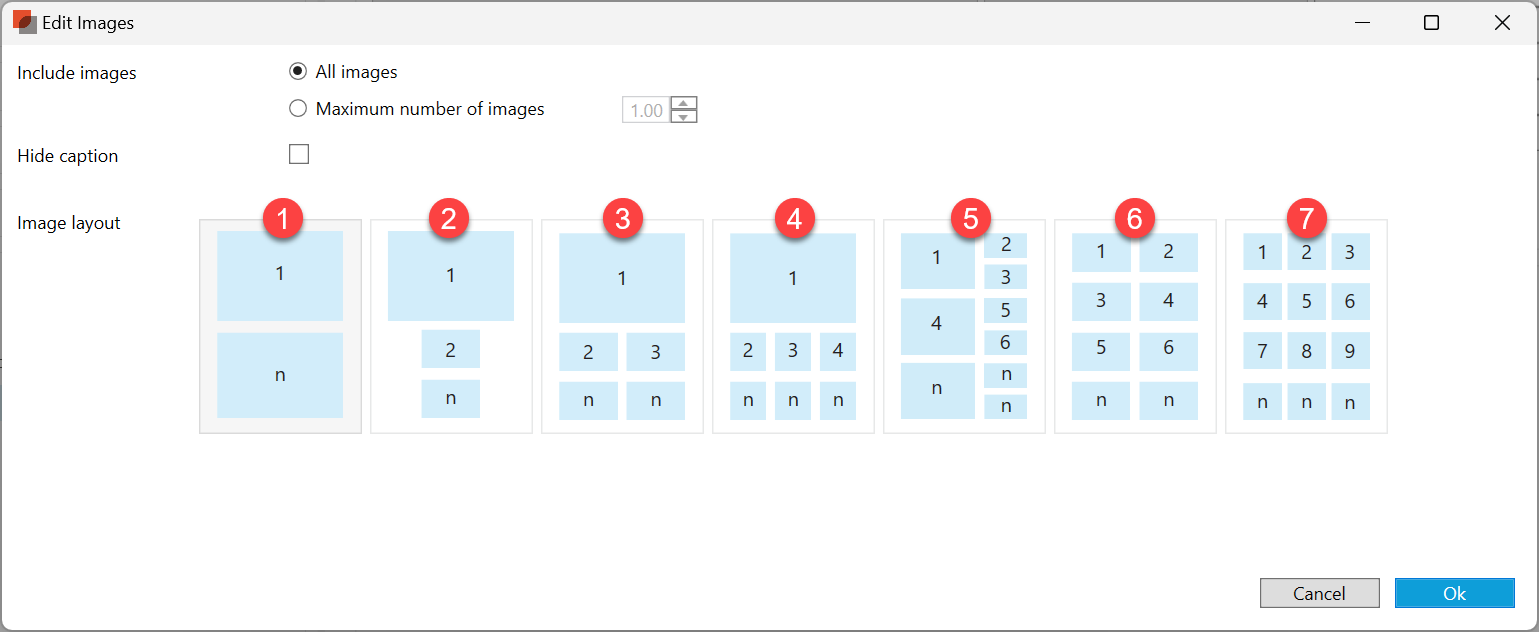This screenshot has height=632, width=1539.
Task: Enable the Hide caption checkbox
Action: (298, 155)
